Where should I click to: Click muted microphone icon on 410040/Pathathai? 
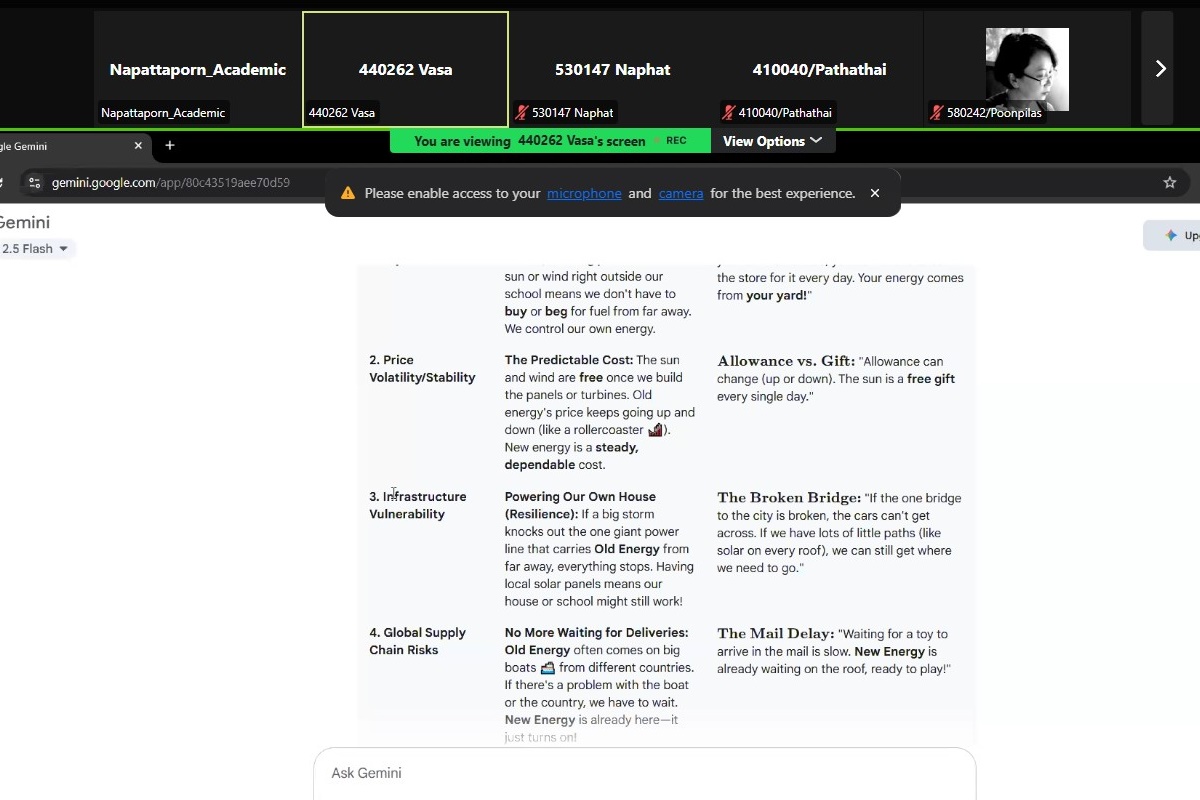[x=728, y=113]
